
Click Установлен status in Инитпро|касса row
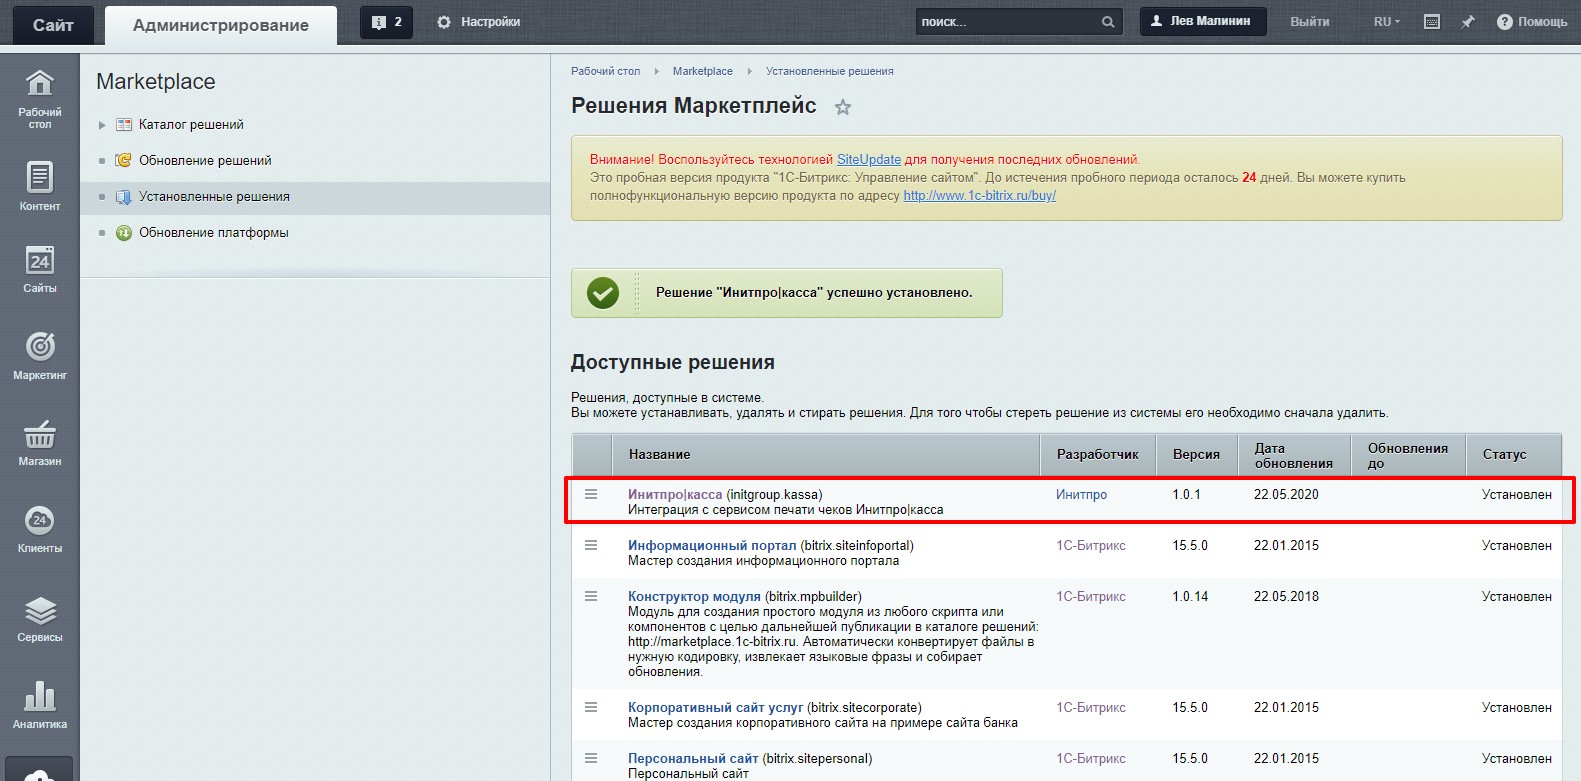click(1517, 494)
